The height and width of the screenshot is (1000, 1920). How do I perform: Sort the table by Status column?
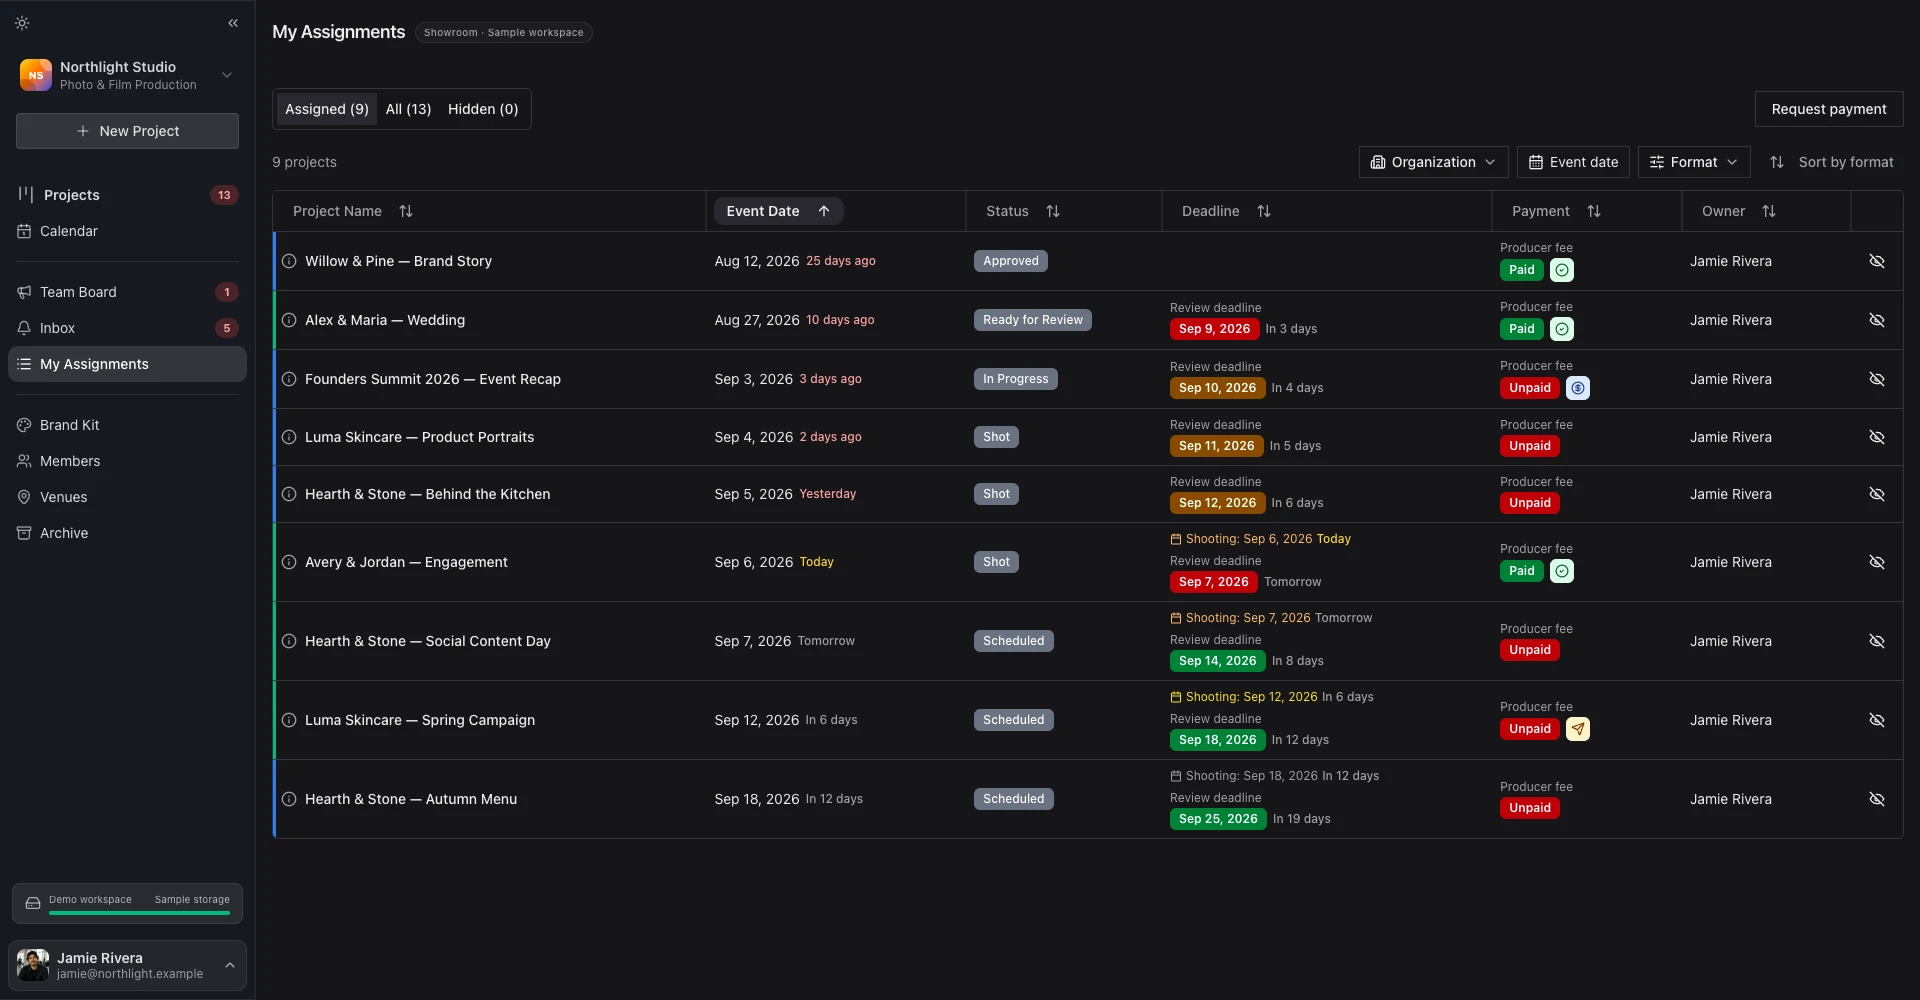click(1023, 211)
